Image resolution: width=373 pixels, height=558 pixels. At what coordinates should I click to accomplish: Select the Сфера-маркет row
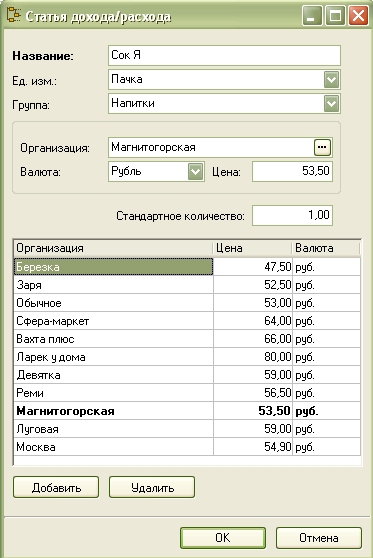187,321
